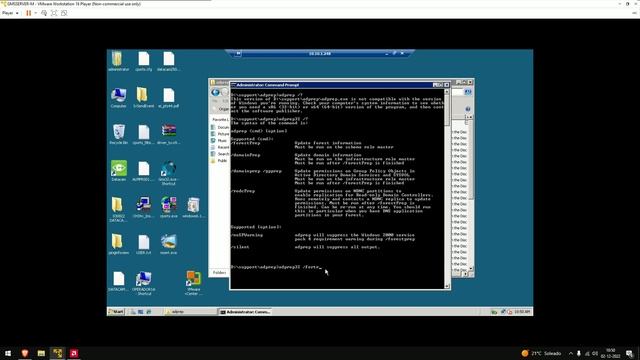Switch to the adprep Explorer taskbar button
Screen dimensions: 640x360
tap(190, 312)
